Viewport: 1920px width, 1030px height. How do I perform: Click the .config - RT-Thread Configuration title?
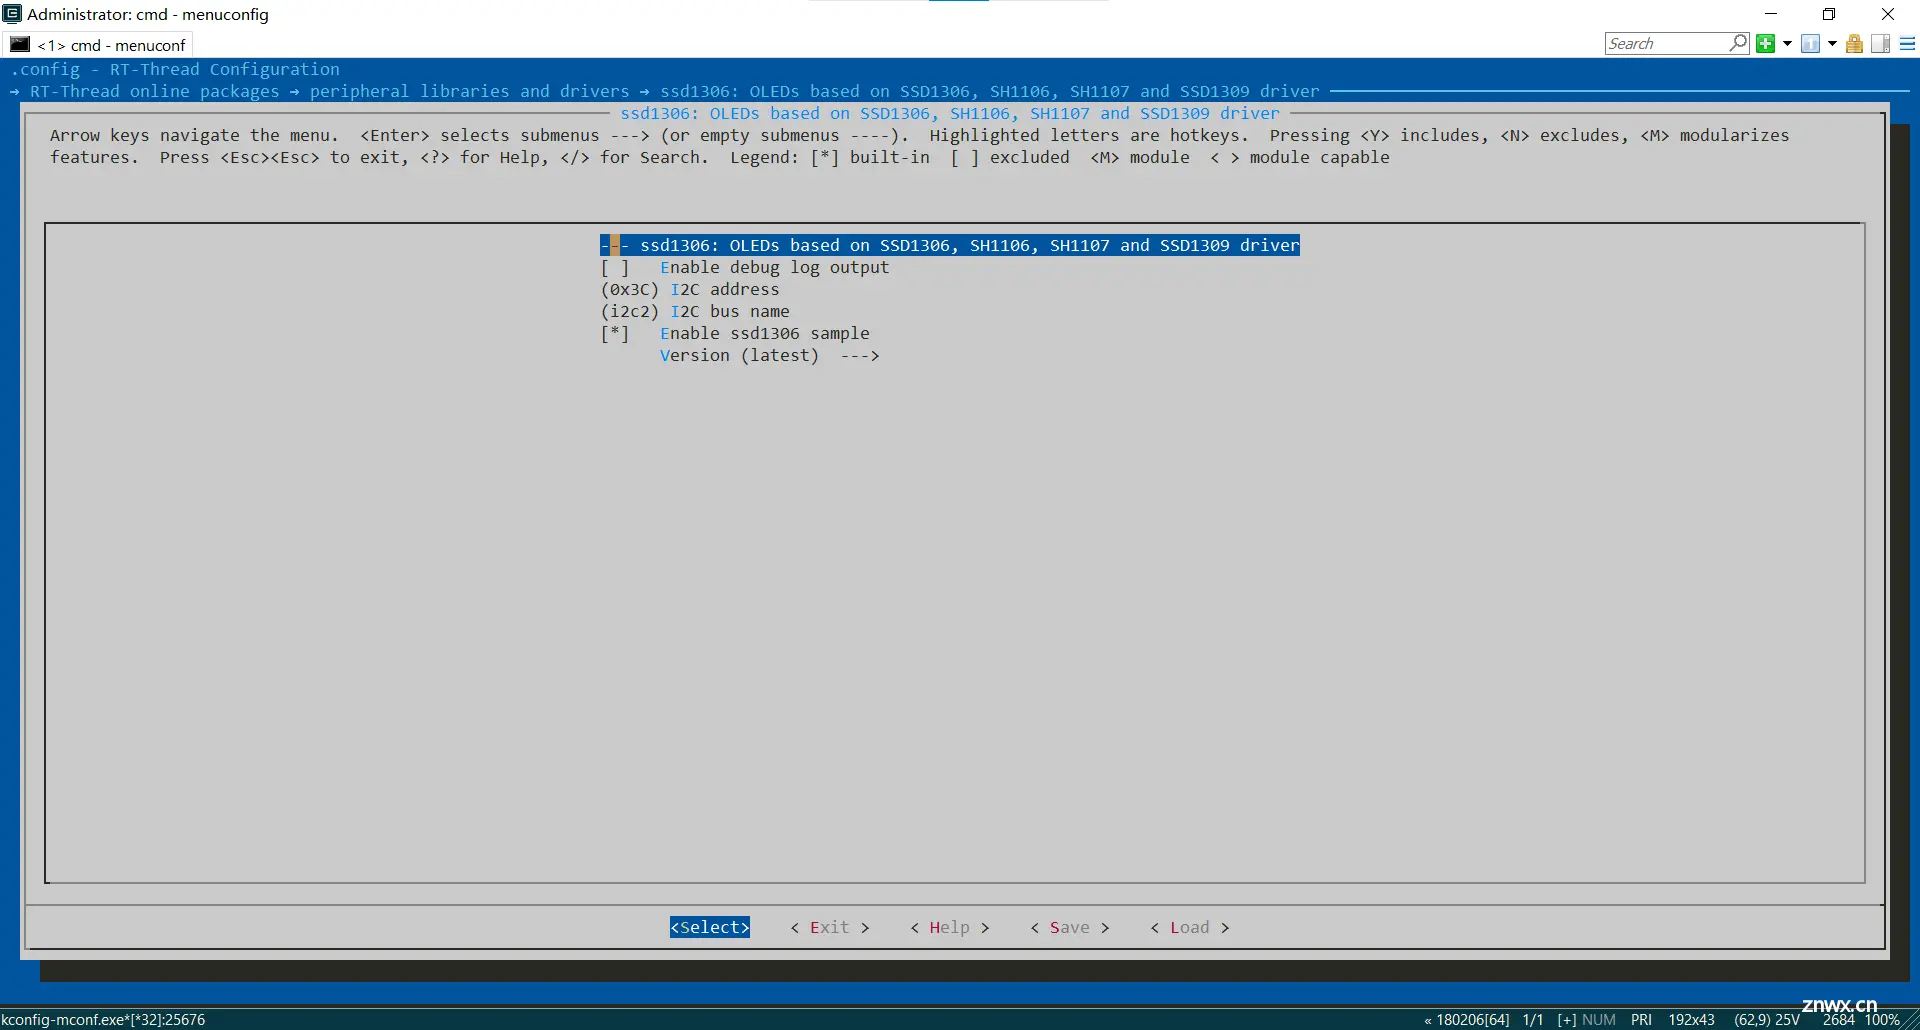(175, 69)
